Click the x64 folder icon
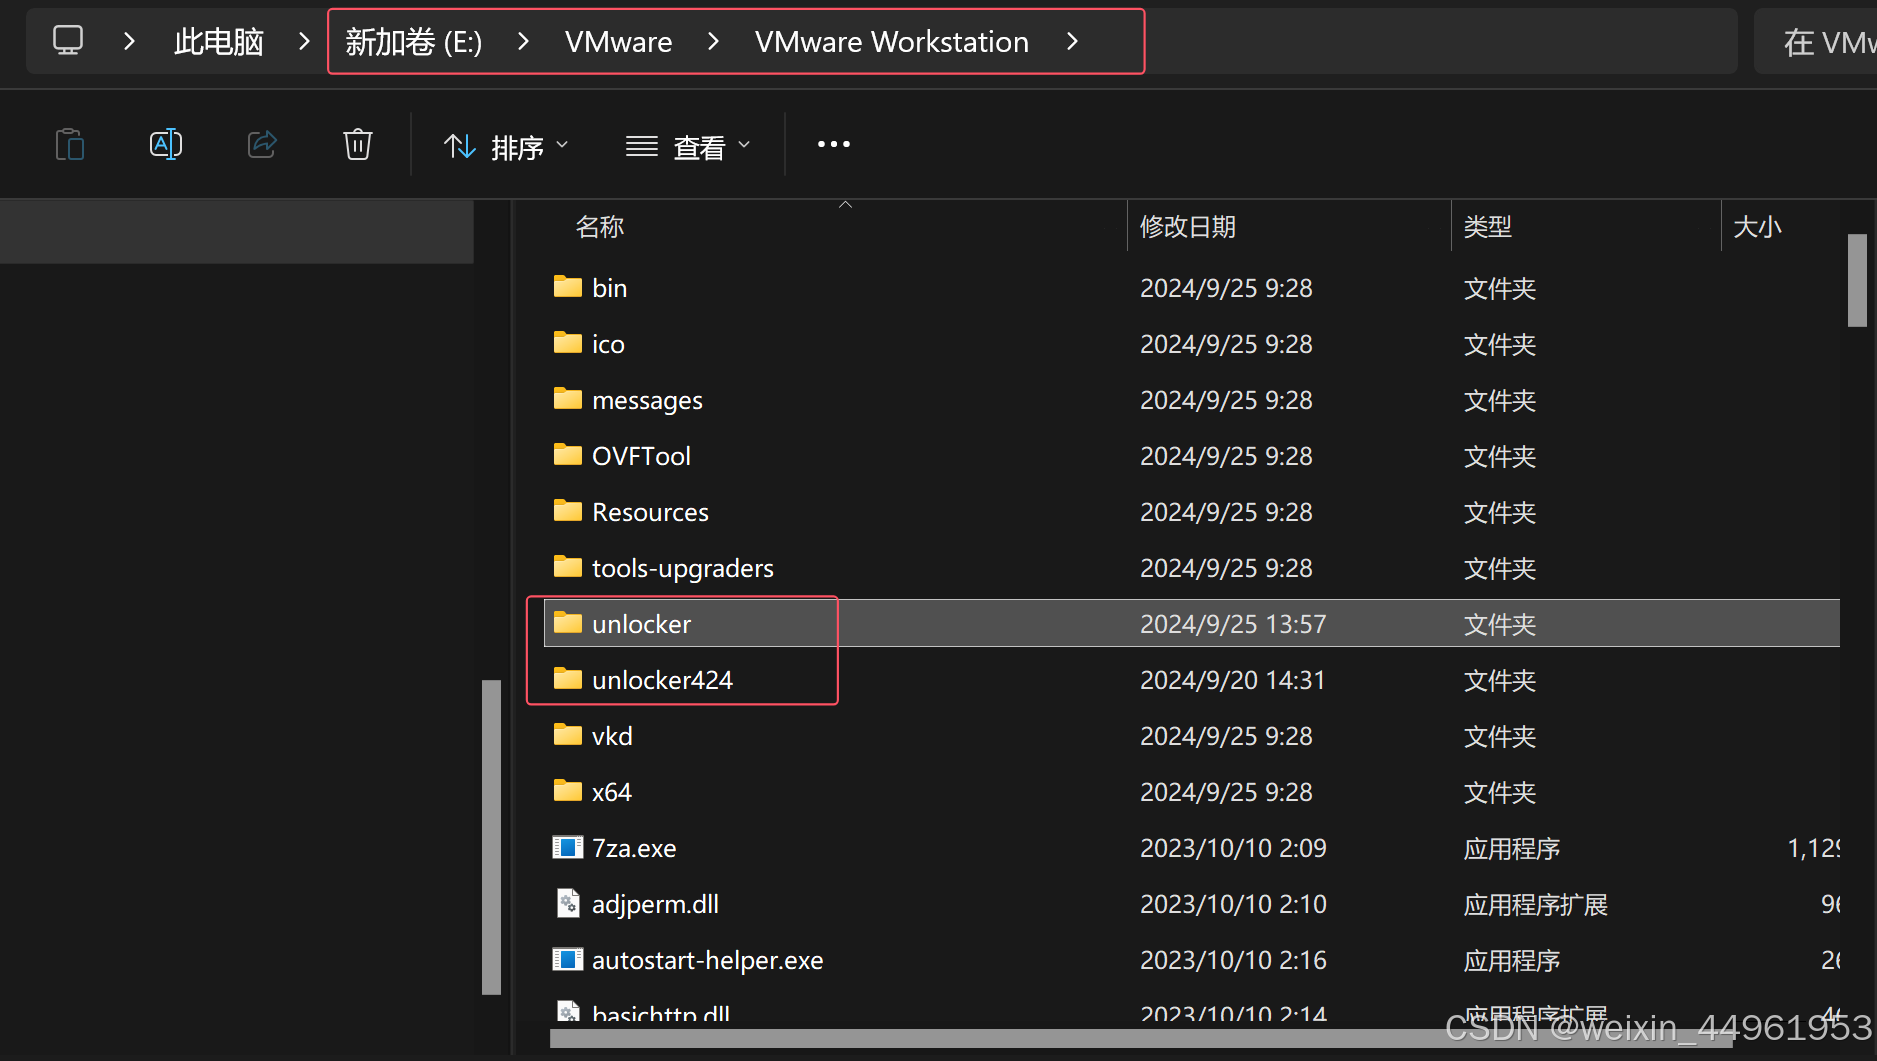 tap(568, 791)
